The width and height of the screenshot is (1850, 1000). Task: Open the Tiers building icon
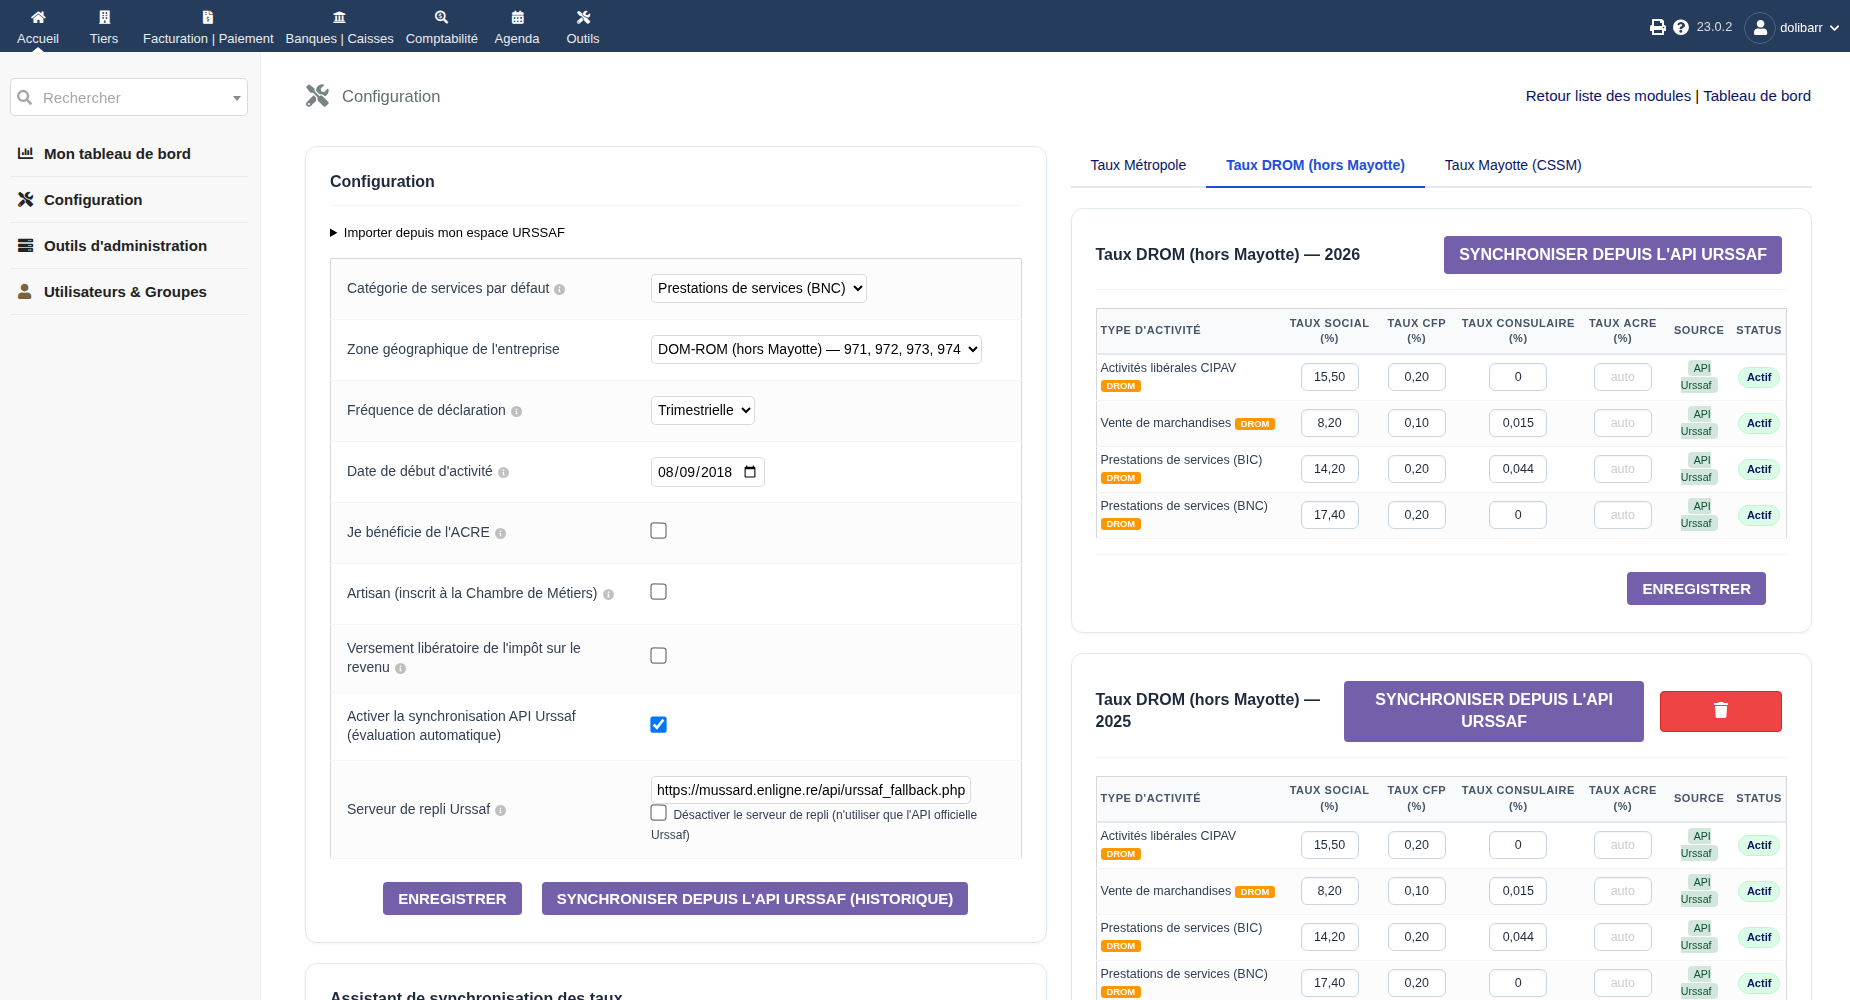104,17
